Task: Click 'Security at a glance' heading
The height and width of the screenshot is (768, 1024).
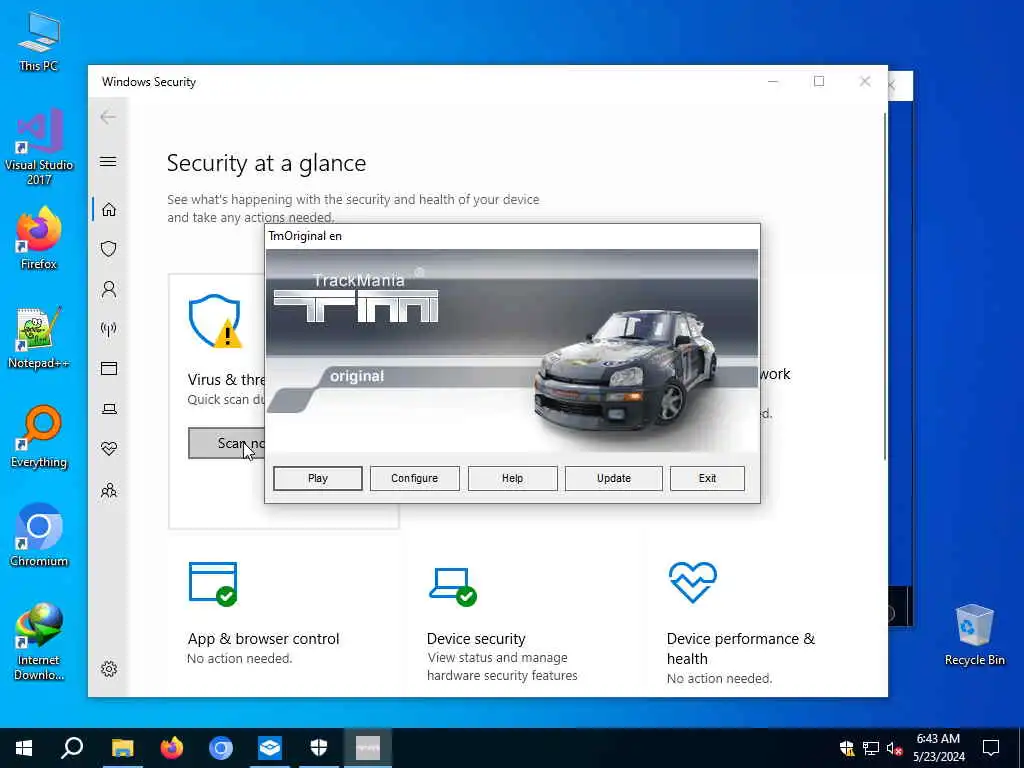Action: (x=266, y=163)
